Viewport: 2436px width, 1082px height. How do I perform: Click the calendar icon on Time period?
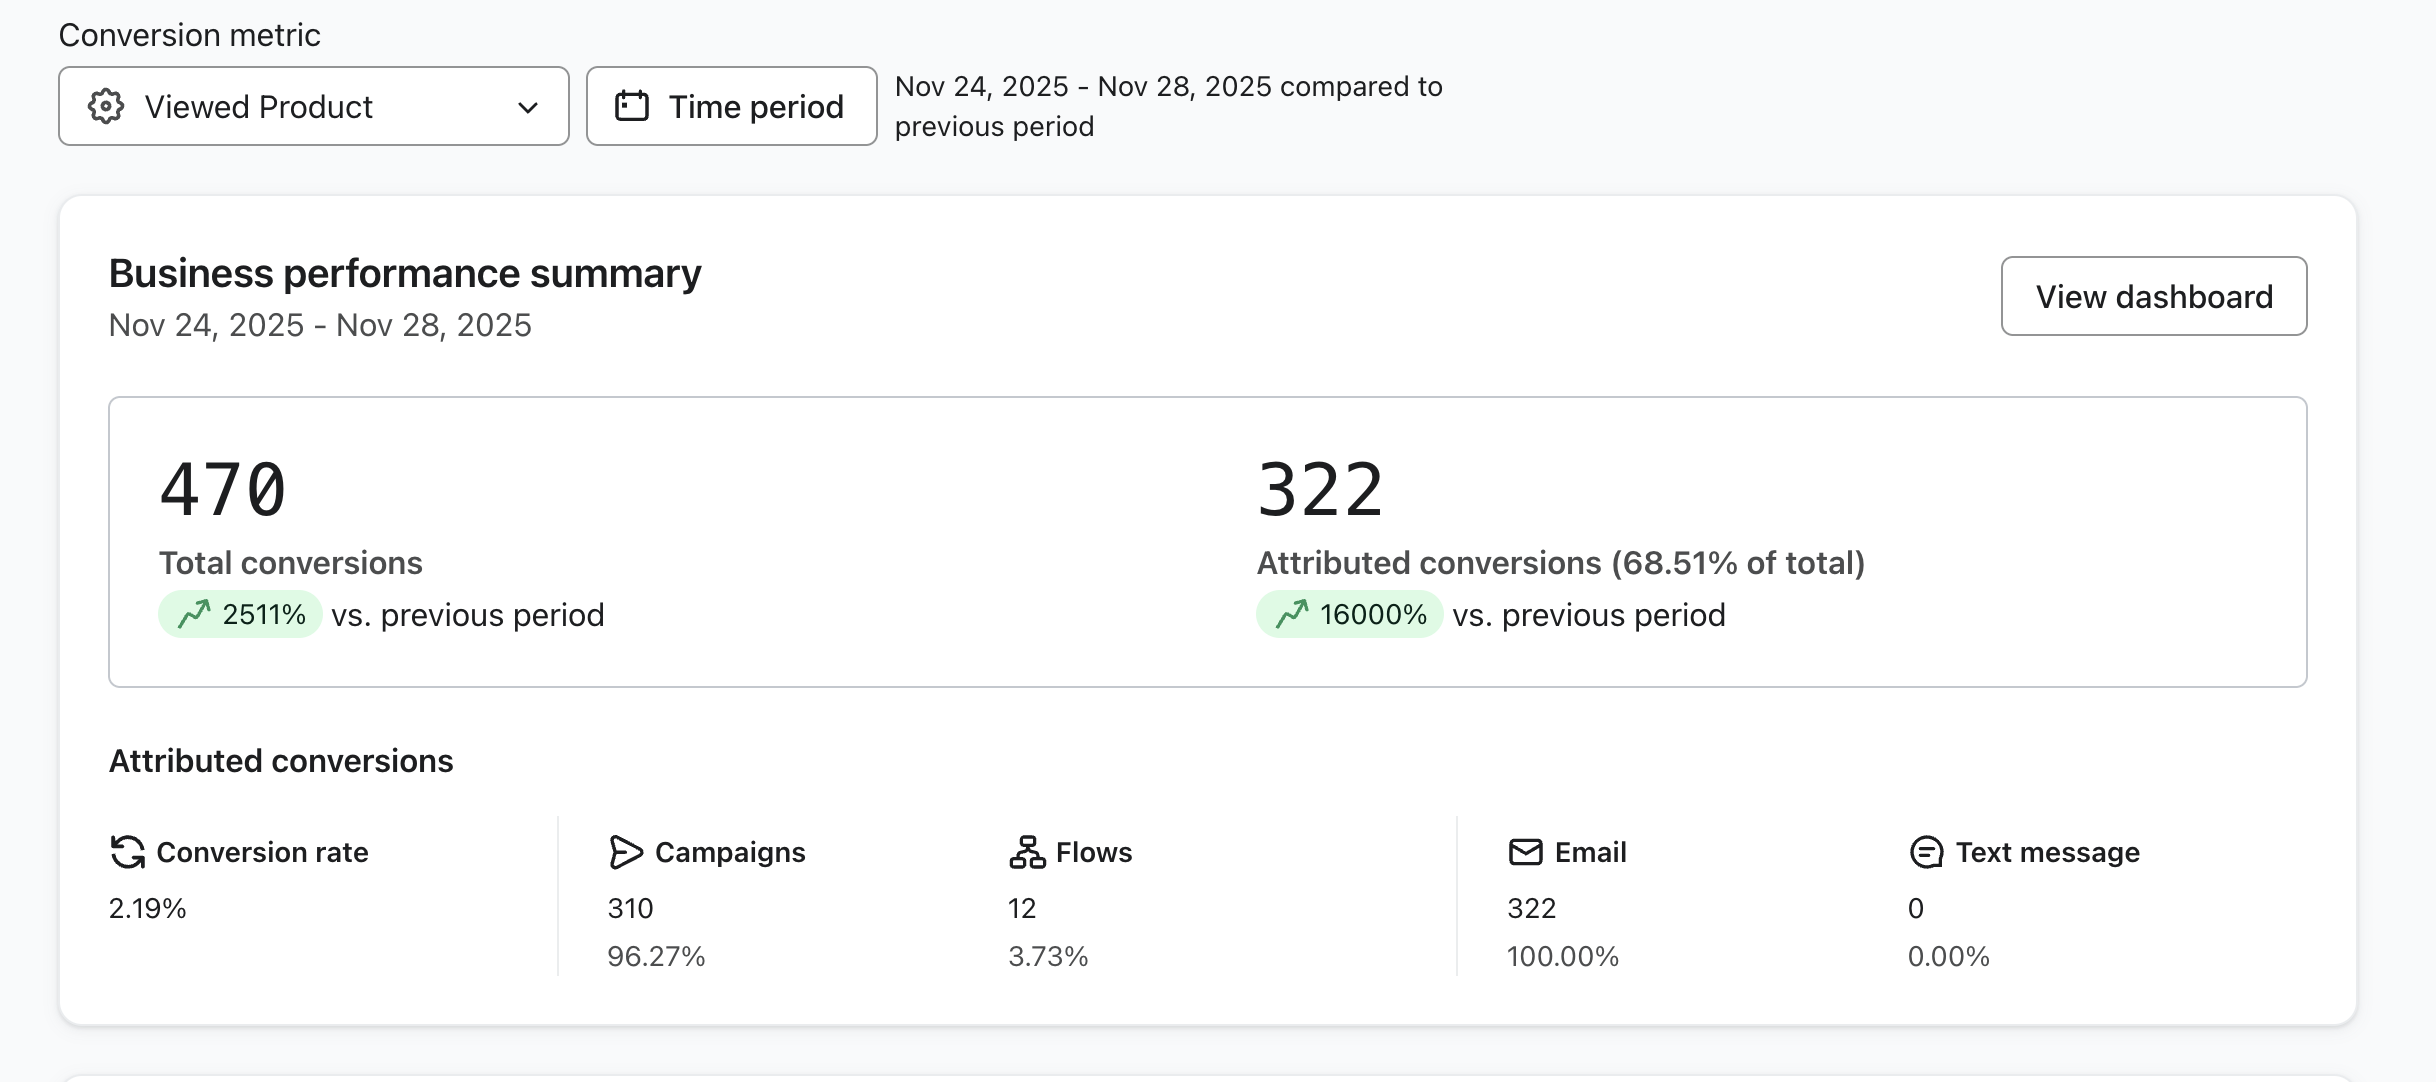coord(632,106)
